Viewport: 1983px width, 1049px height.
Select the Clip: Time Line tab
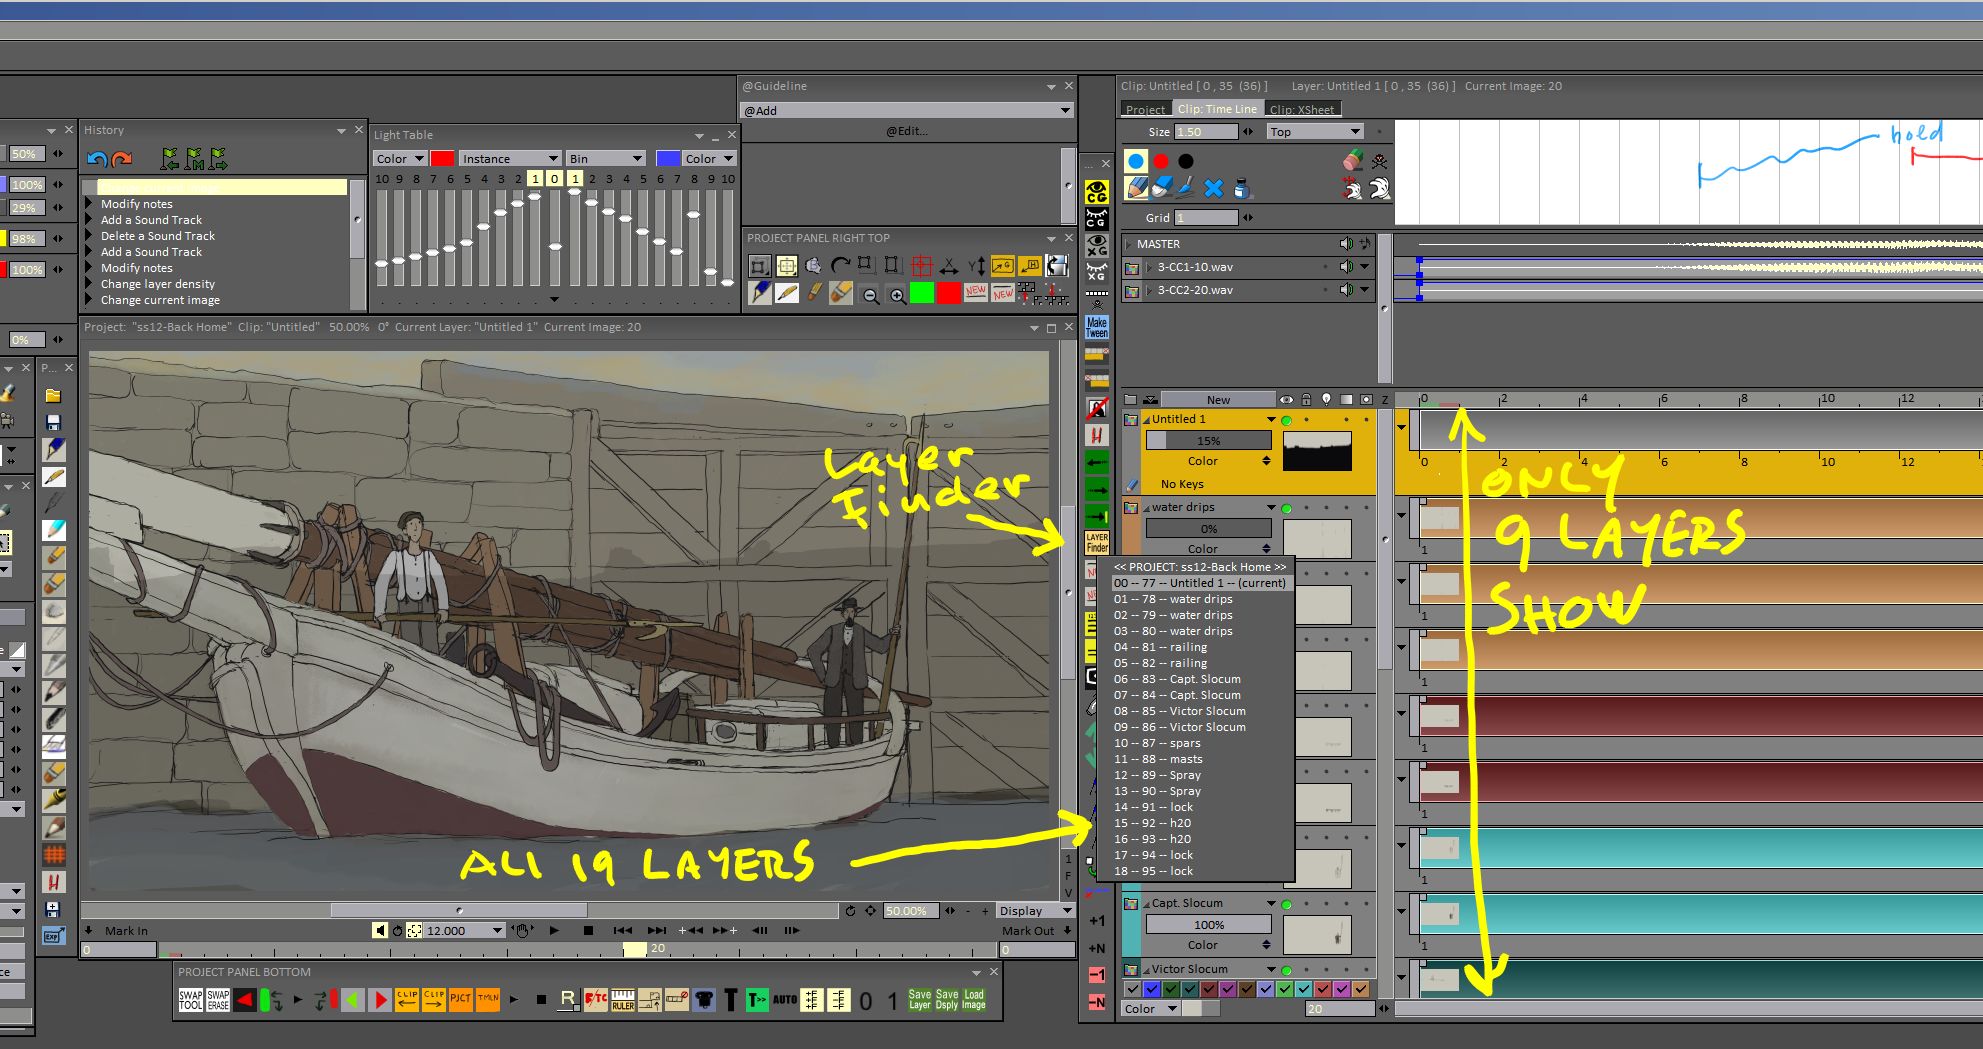(1217, 109)
